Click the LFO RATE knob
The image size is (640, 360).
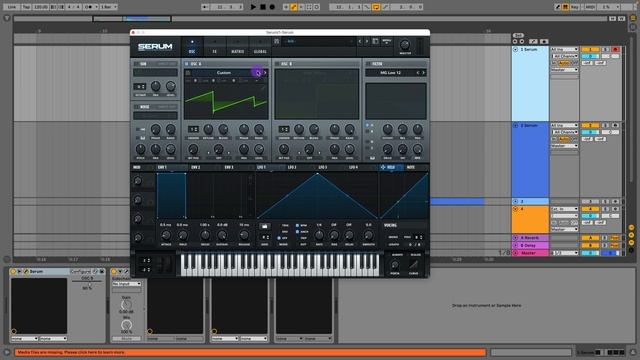[x=319, y=235]
